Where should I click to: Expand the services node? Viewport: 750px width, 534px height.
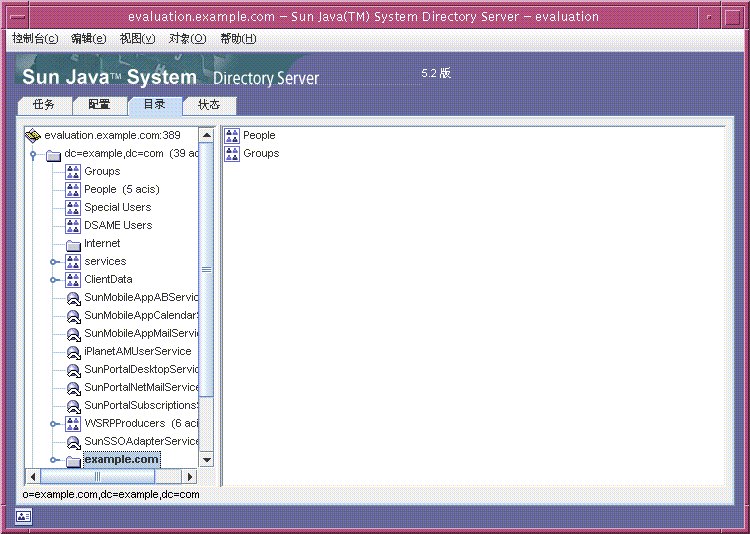[x=54, y=262]
